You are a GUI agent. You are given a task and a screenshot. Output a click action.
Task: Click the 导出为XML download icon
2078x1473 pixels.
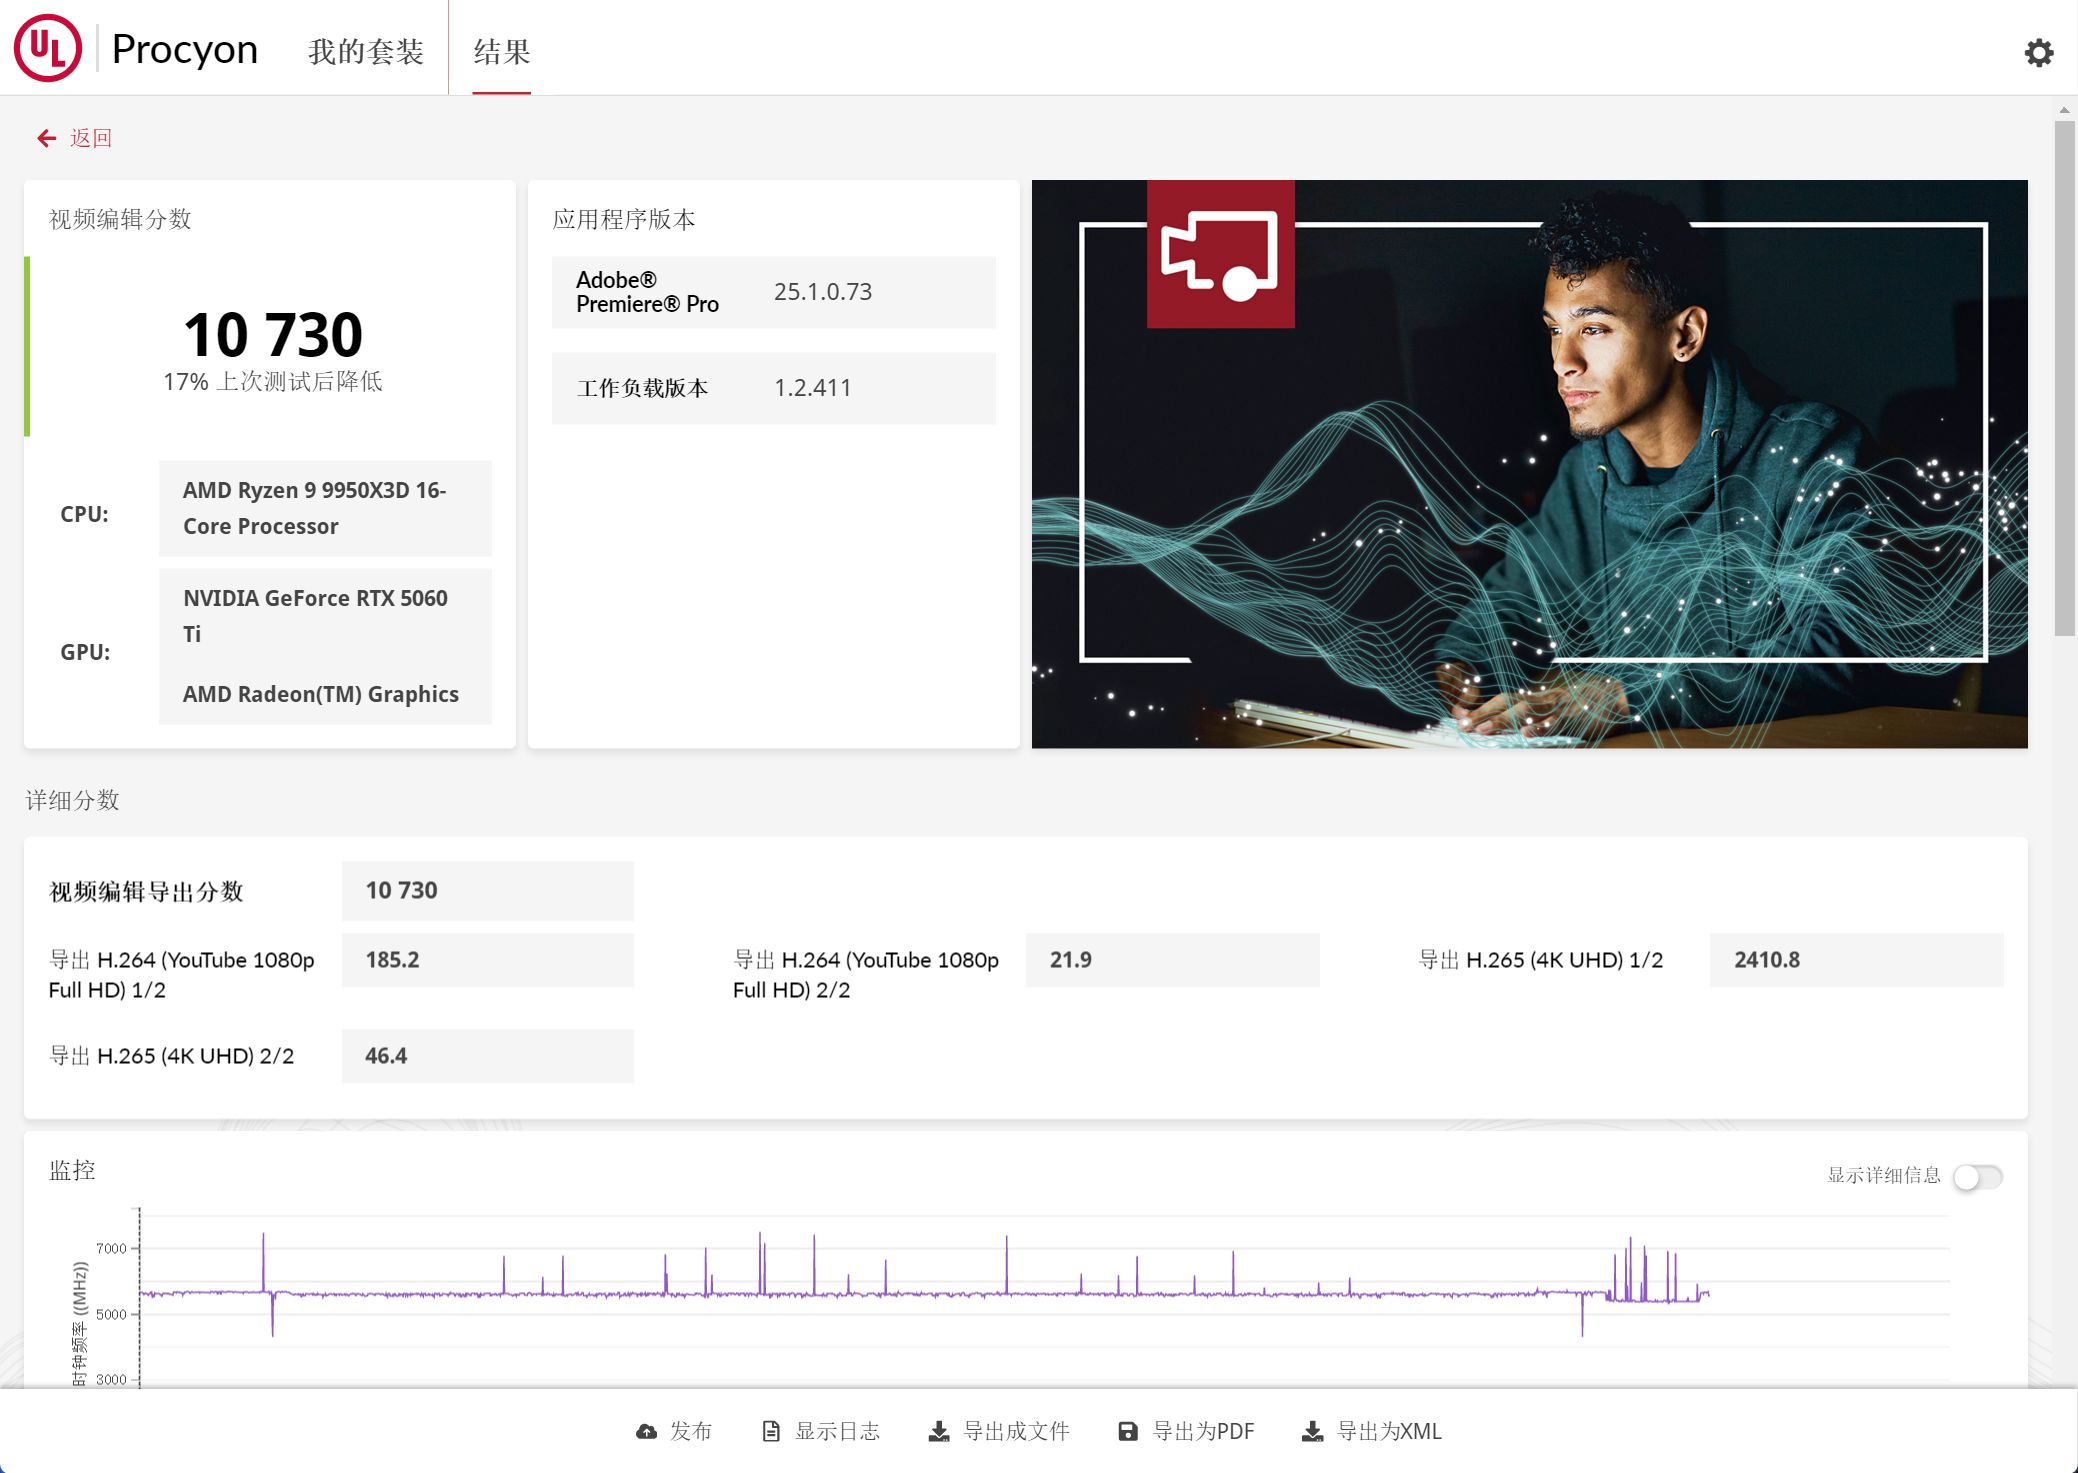point(1312,1431)
